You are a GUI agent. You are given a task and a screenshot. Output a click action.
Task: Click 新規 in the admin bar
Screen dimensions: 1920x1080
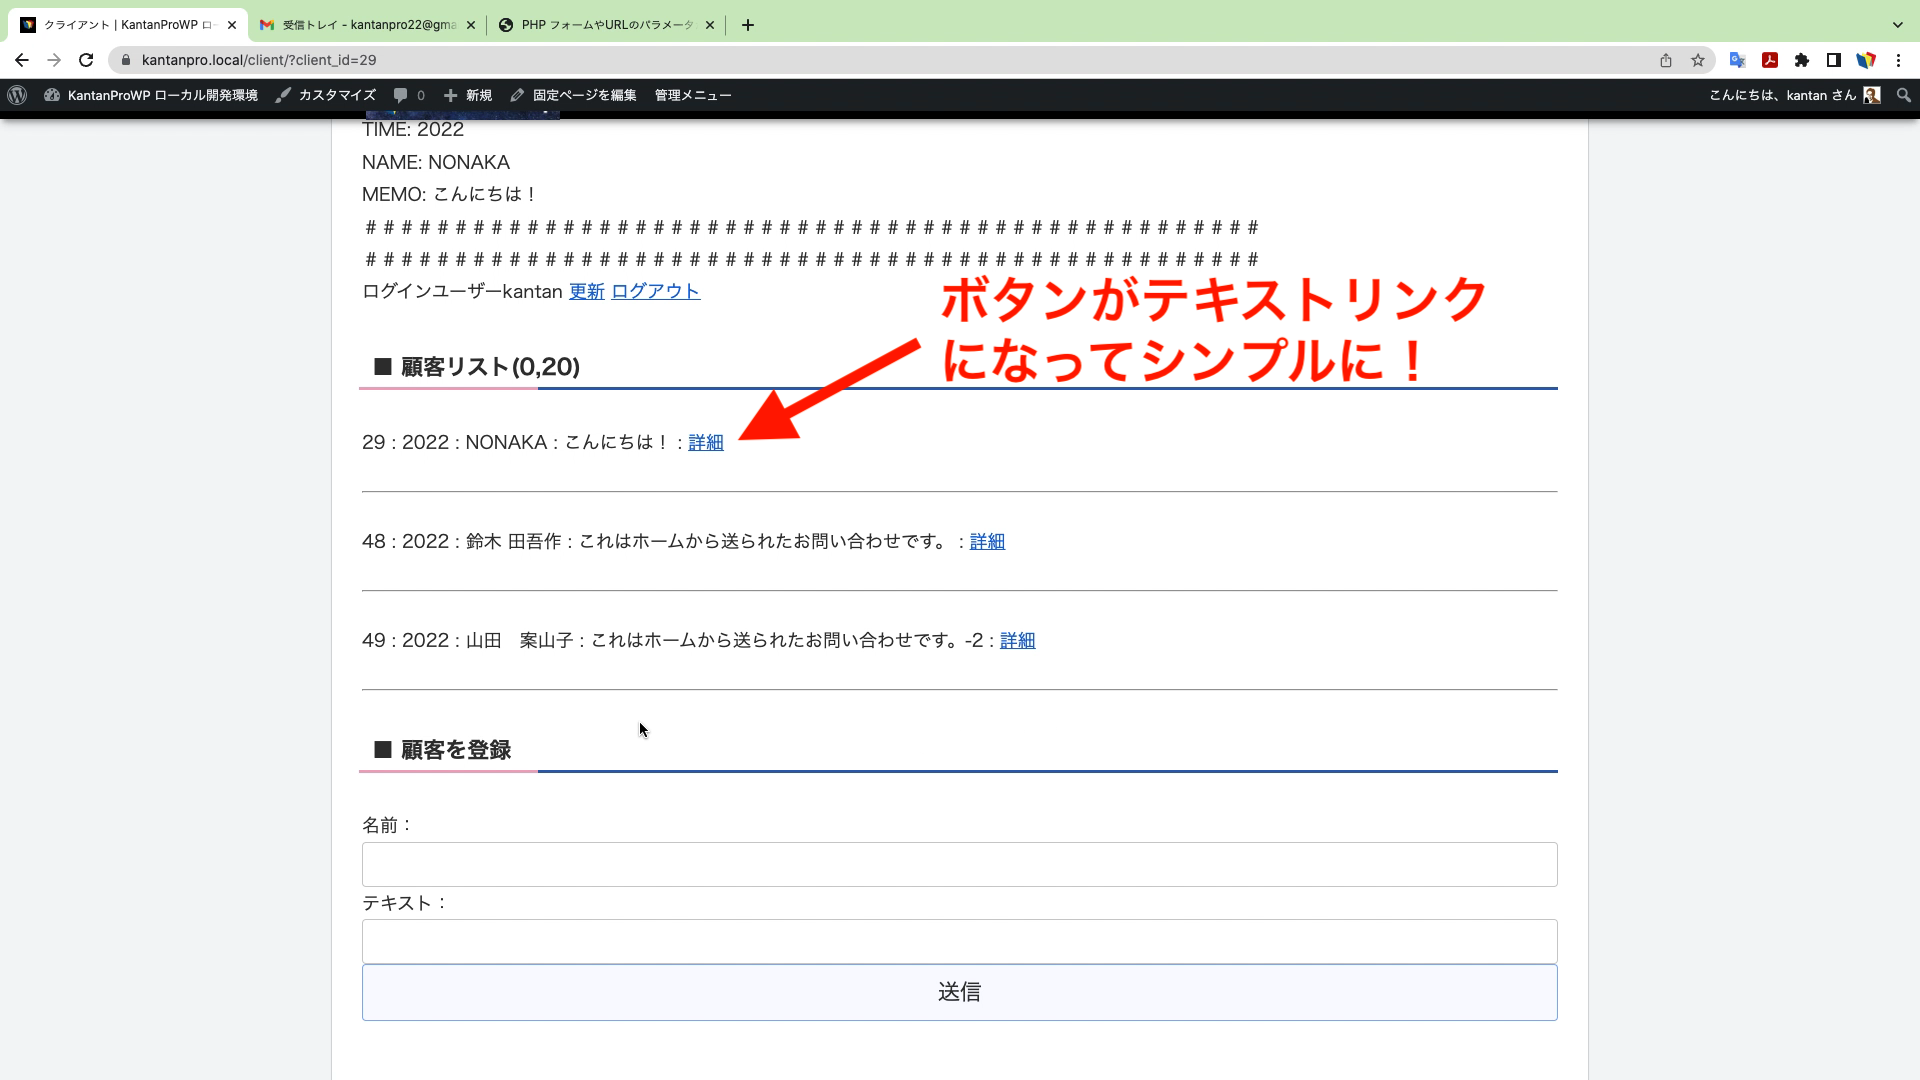pos(468,95)
